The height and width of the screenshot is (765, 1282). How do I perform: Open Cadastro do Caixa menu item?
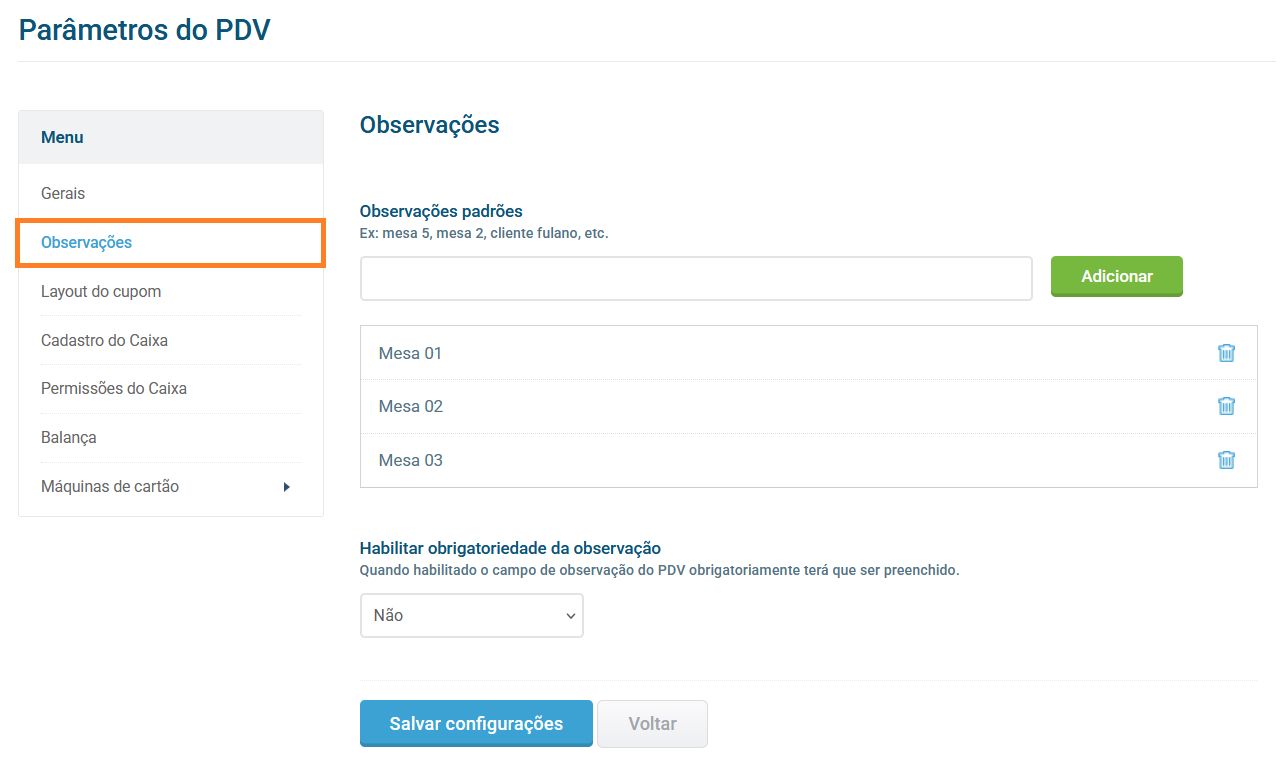(104, 341)
